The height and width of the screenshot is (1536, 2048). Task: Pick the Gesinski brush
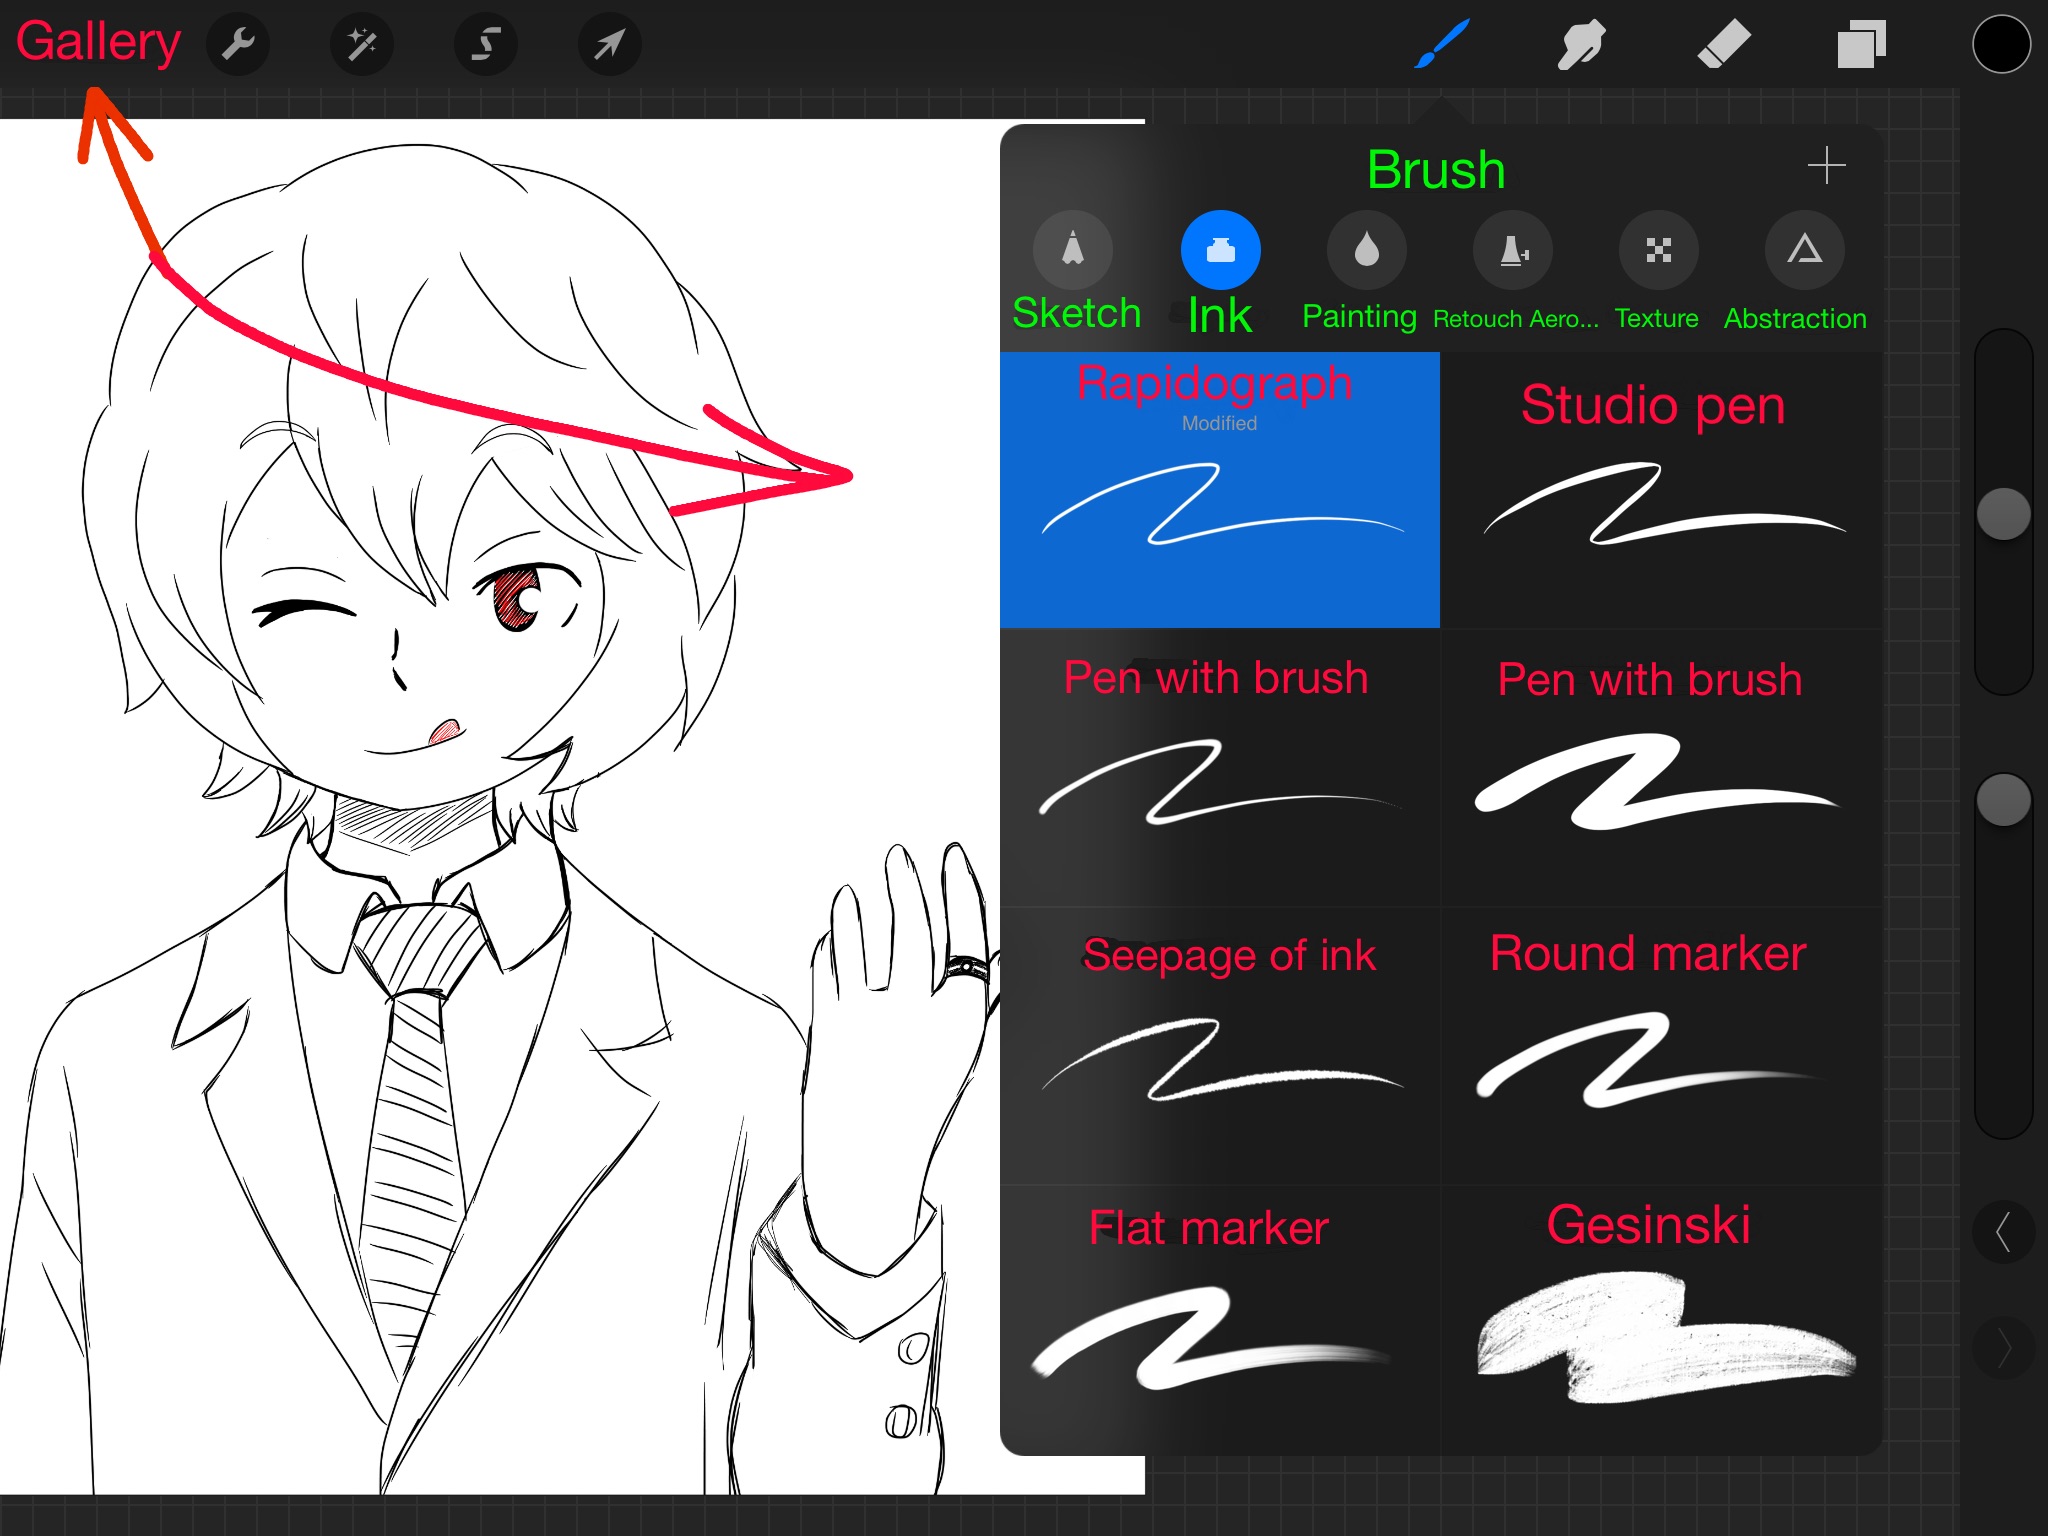pos(1660,1320)
